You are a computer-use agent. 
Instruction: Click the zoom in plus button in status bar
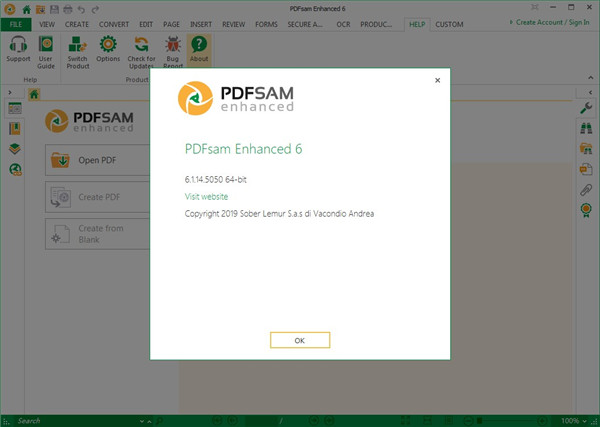coord(543,421)
